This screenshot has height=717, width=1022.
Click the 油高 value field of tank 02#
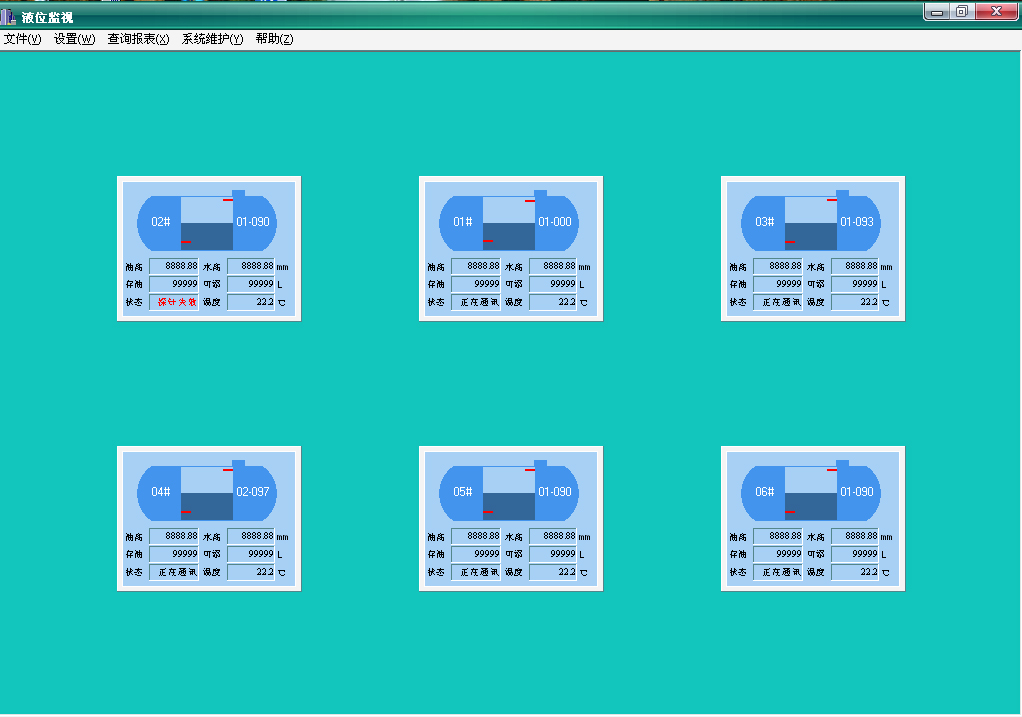pyautogui.click(x=174, y=266)
